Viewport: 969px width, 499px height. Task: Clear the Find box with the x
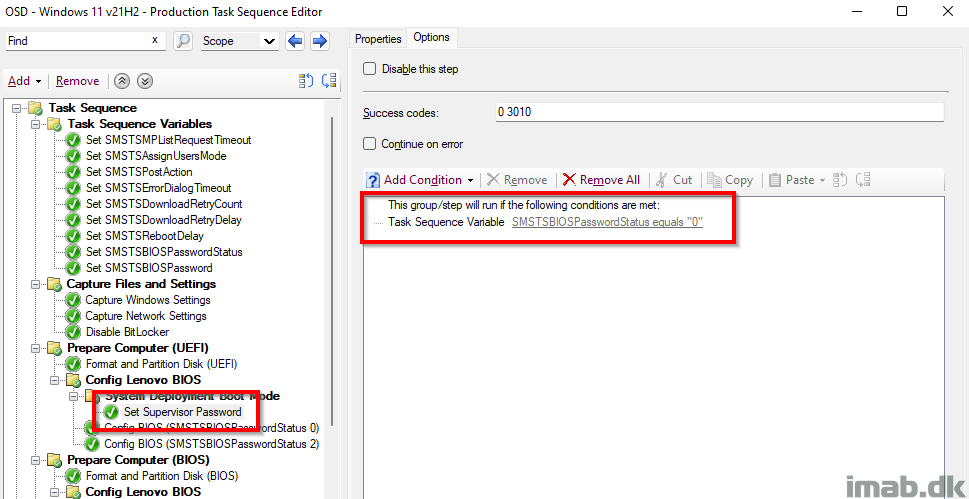[154, 41]
